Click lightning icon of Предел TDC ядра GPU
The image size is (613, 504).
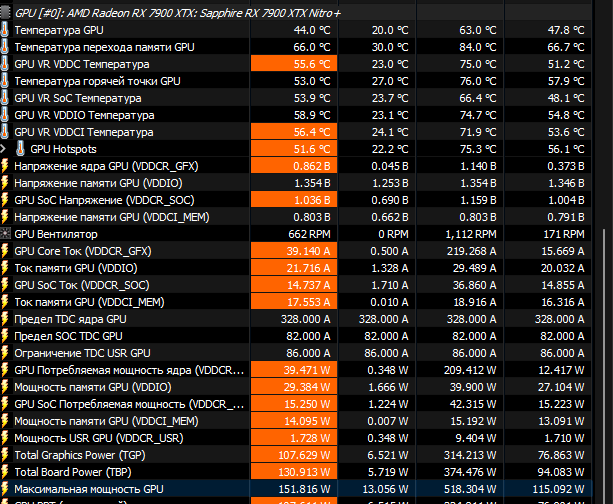point(5,319)
